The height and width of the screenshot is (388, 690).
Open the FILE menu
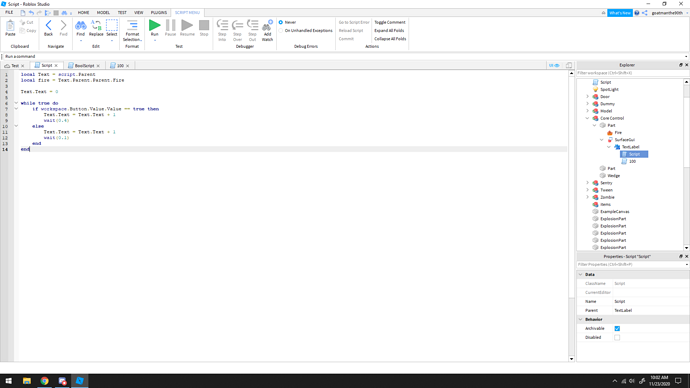(x=9, y=13)
